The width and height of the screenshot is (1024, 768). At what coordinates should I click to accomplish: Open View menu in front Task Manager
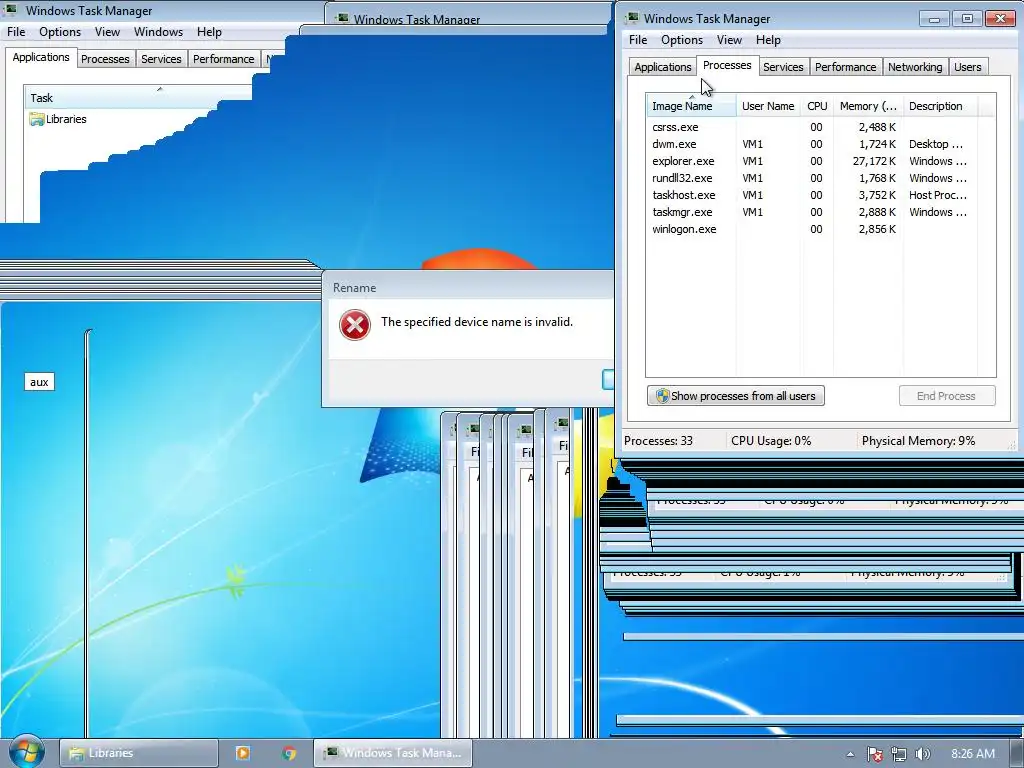tap(729, 40)
